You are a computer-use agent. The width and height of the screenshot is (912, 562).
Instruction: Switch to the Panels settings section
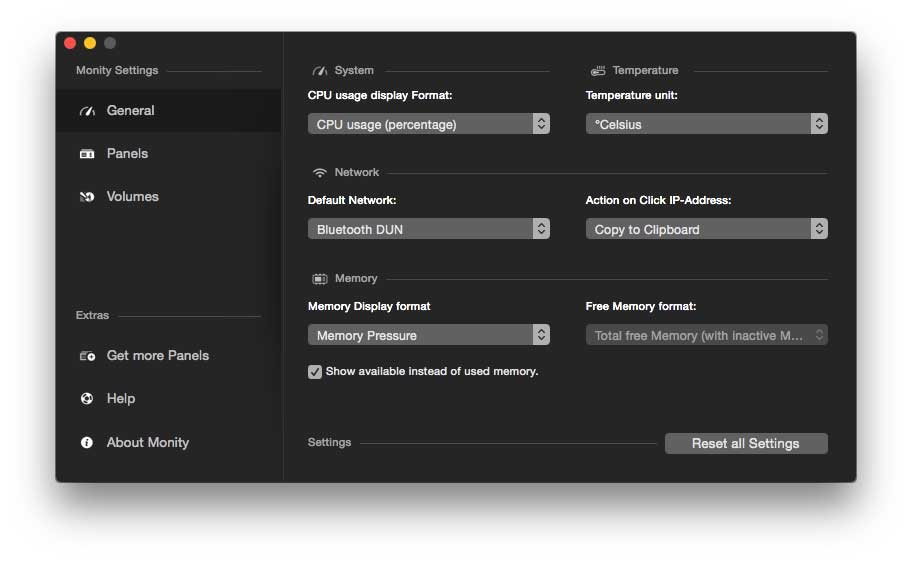pyautogui.click(x=127, y=154)
